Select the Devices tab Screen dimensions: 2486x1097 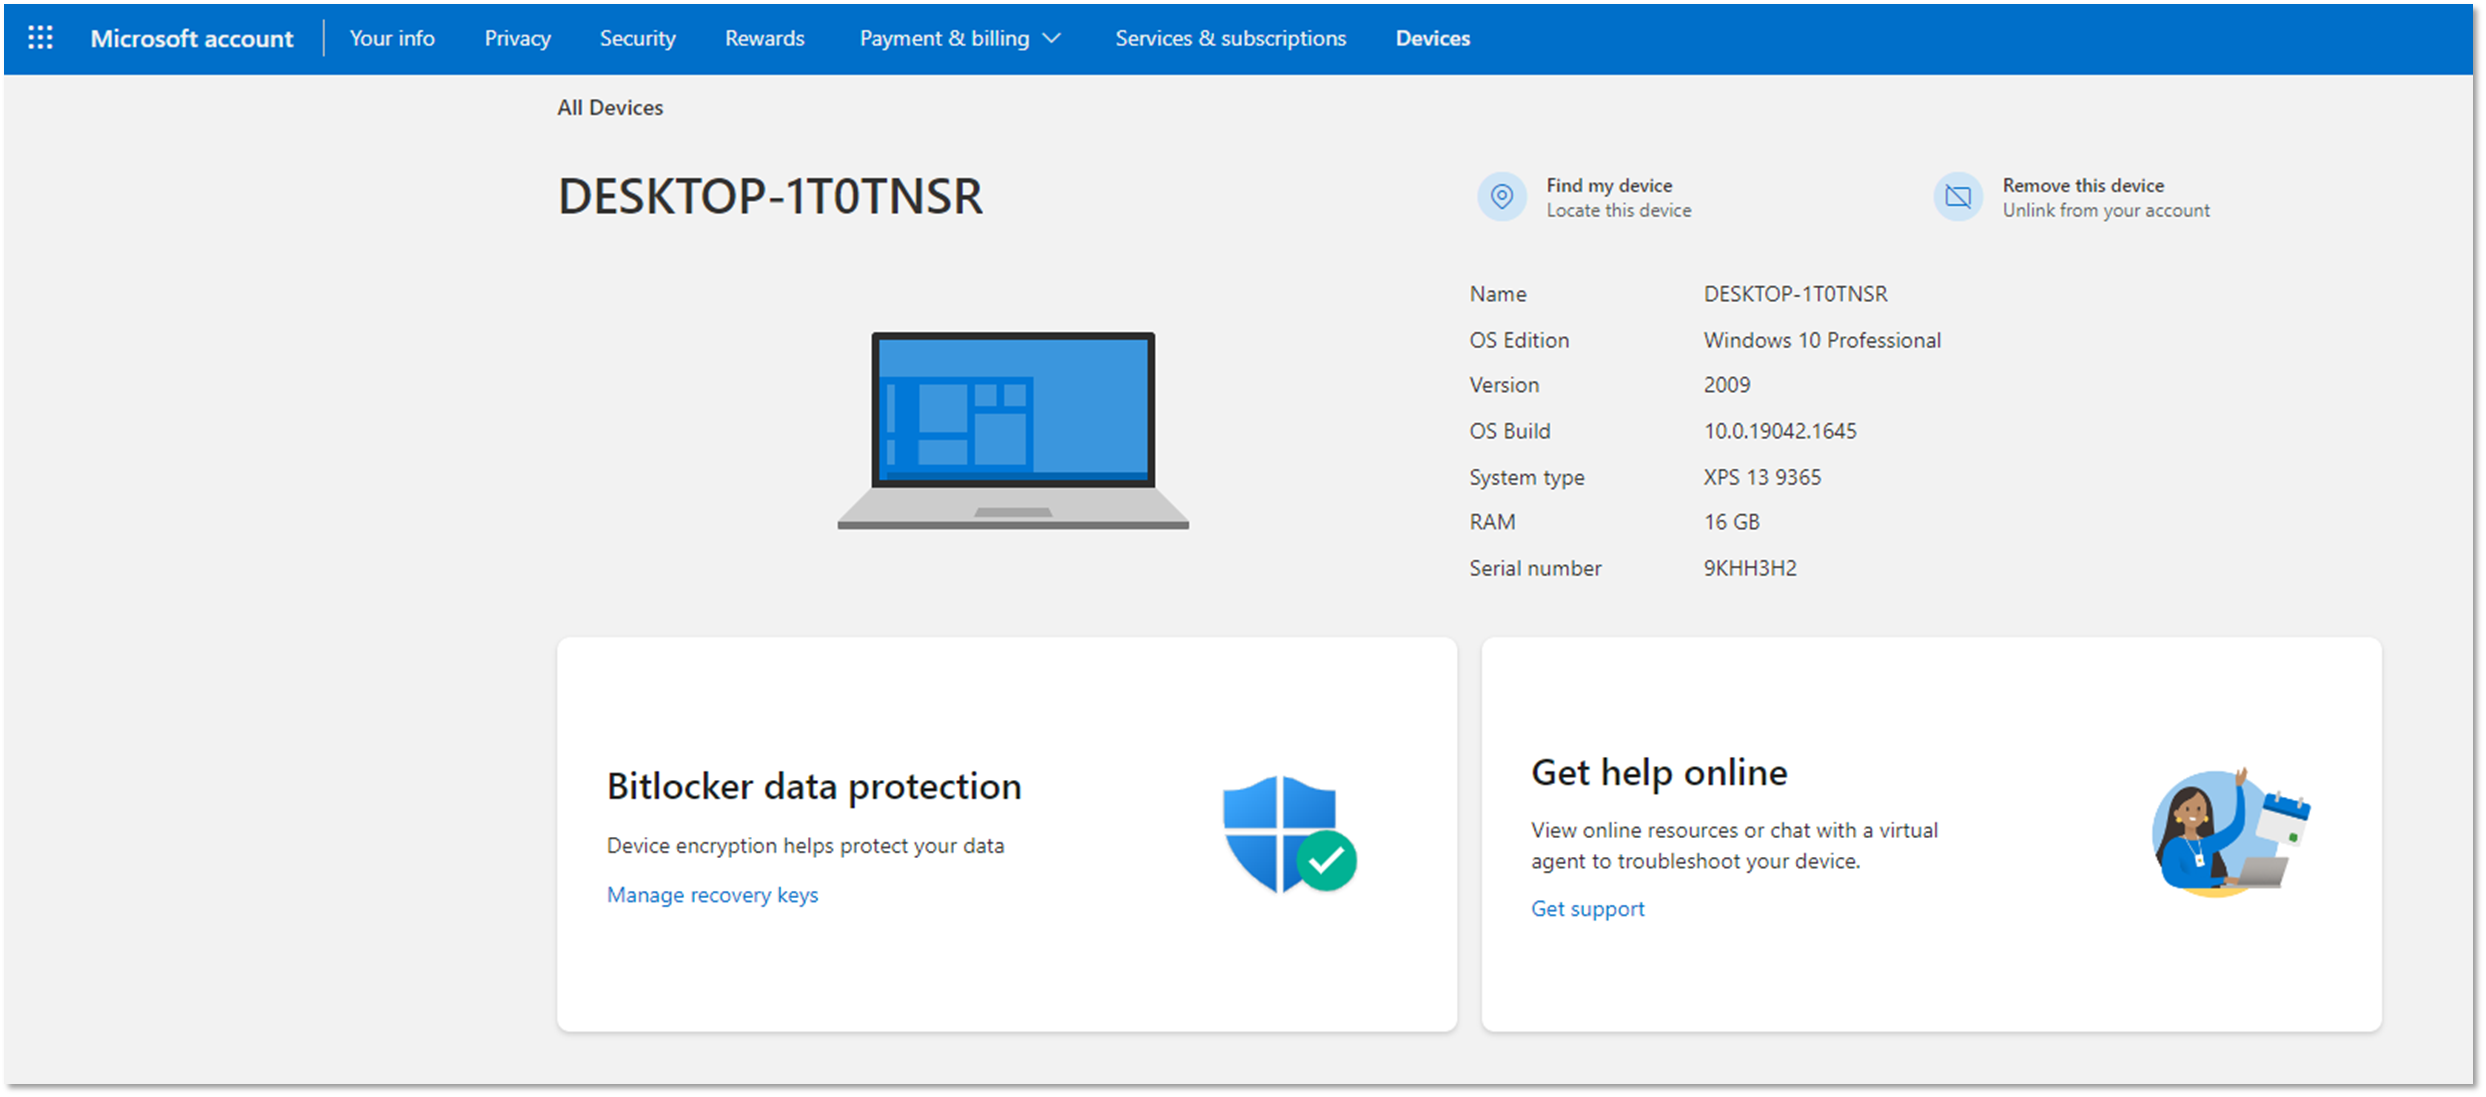(x=1432, y=38)
